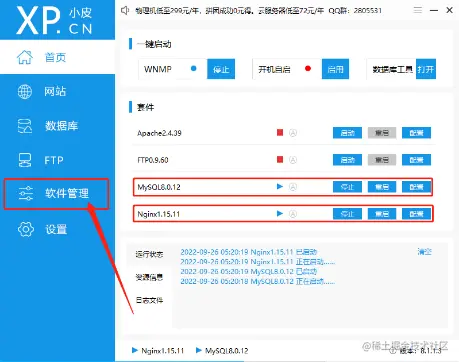Click the grey 重启 button for FTP0.9.60
This screenshot has height=362, width=459.
(x=382, y=160)
